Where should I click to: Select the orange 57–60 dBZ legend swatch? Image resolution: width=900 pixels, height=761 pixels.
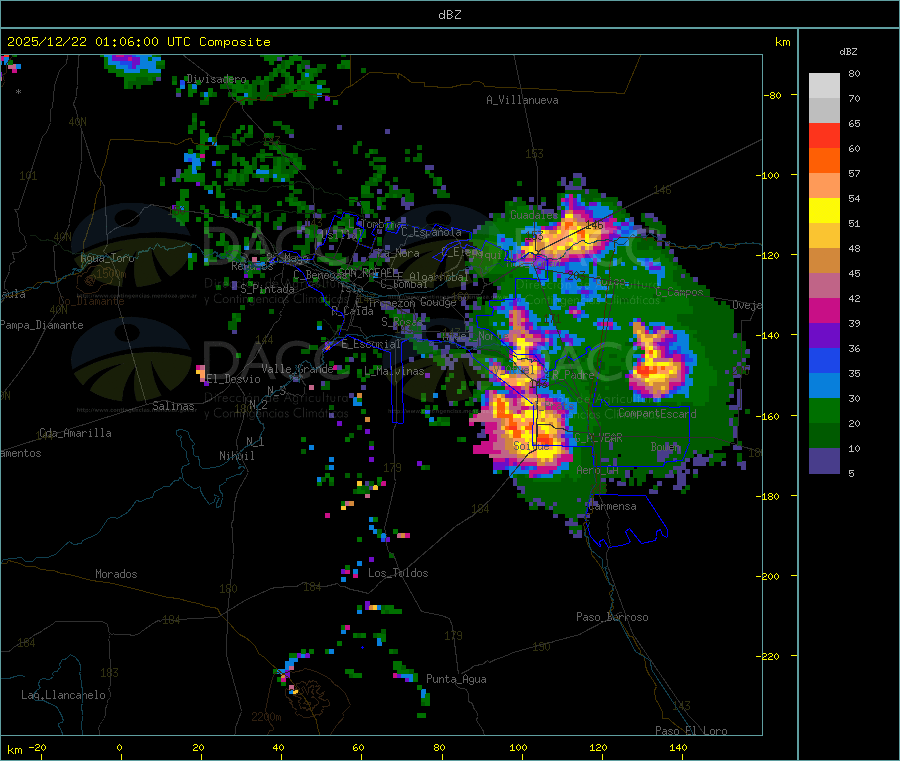pos(824,161)
